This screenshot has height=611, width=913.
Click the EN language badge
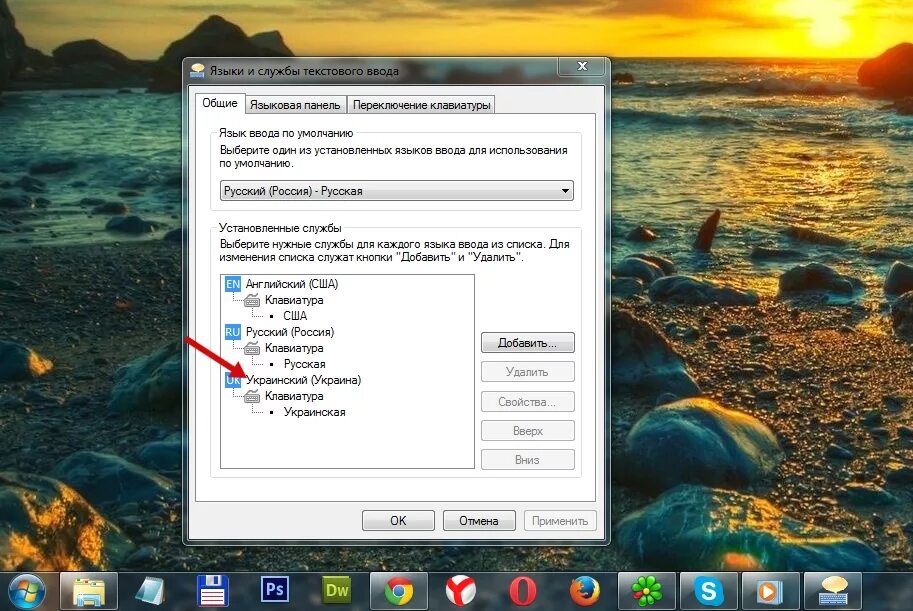(x=232, y=284)
